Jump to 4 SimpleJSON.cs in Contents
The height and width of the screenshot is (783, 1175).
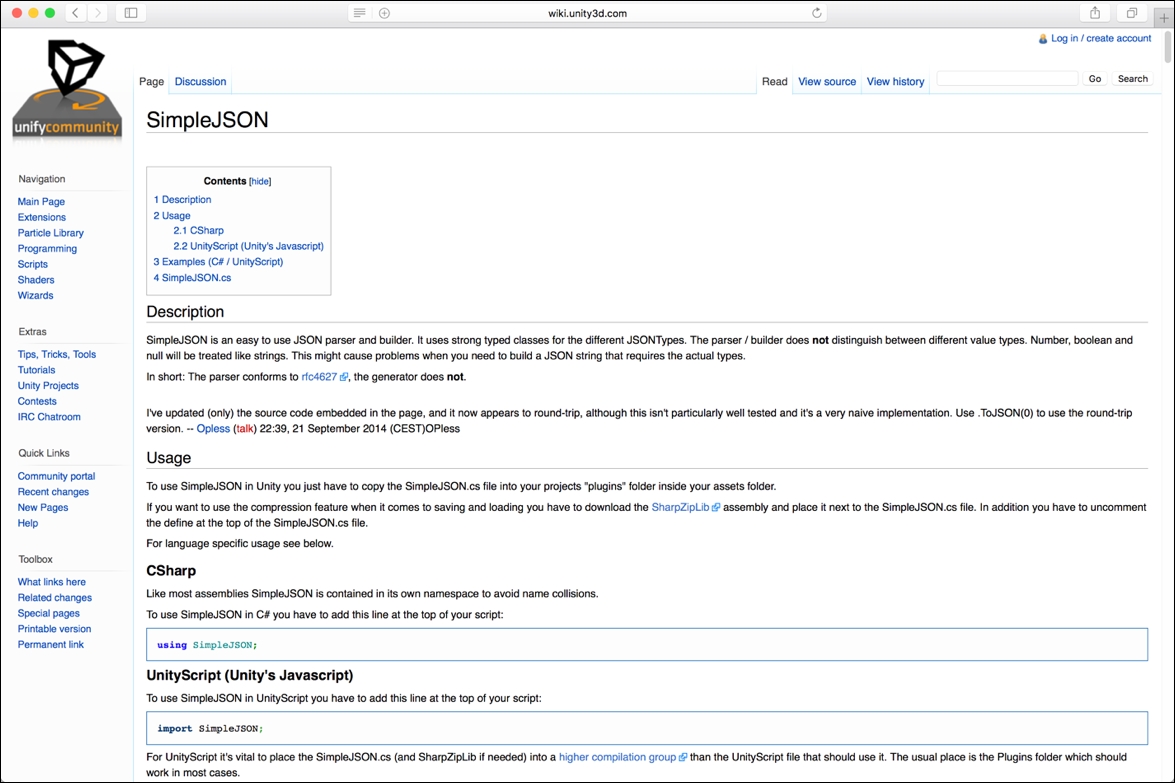(192, 278)
